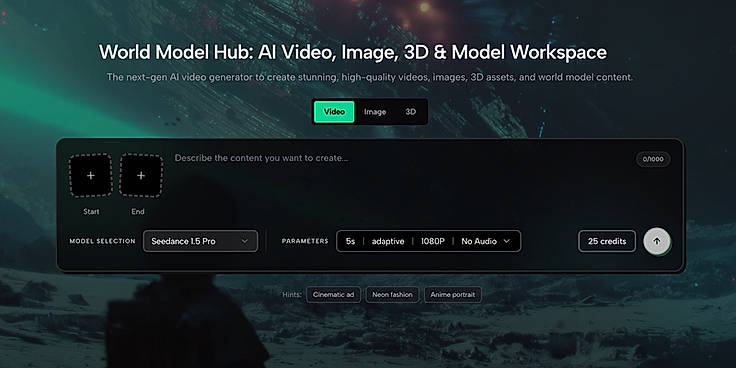Choose the Neon fashion hint
This screenshot has height=368, width=736.
[x=392, y=295]
